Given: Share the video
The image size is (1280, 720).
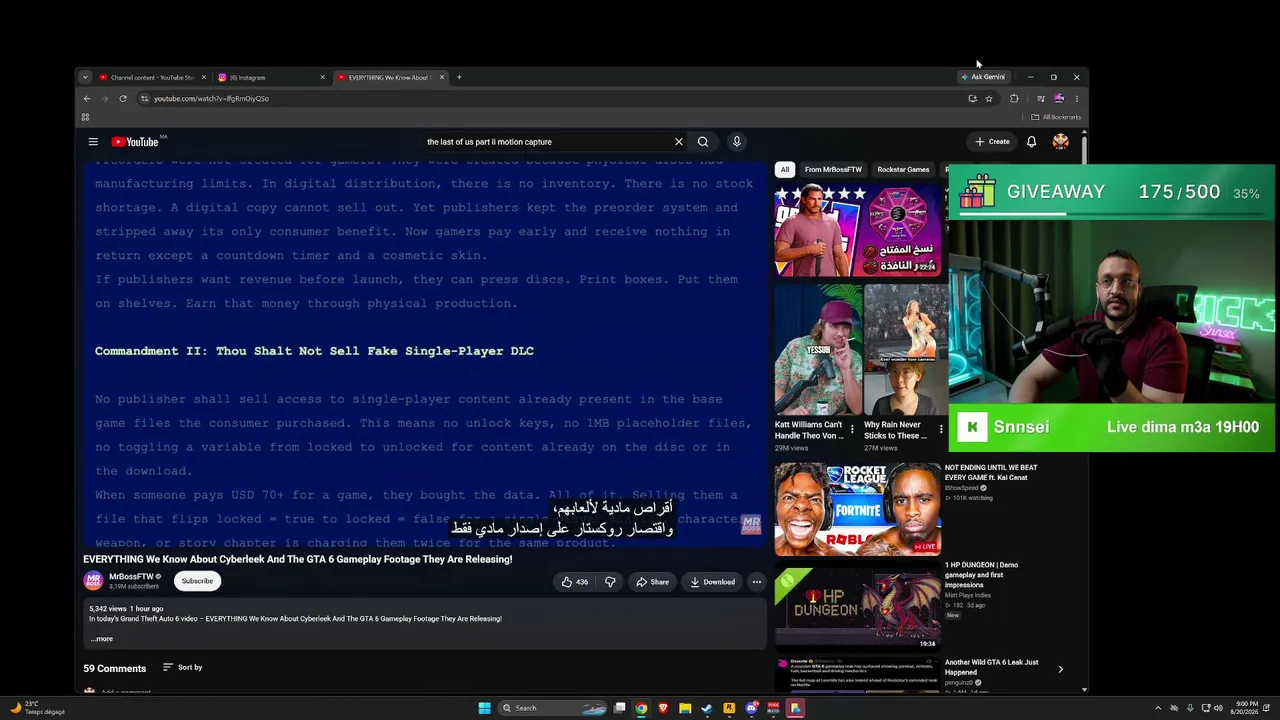Looking at the screenshot, I should [x=652, y=582].
